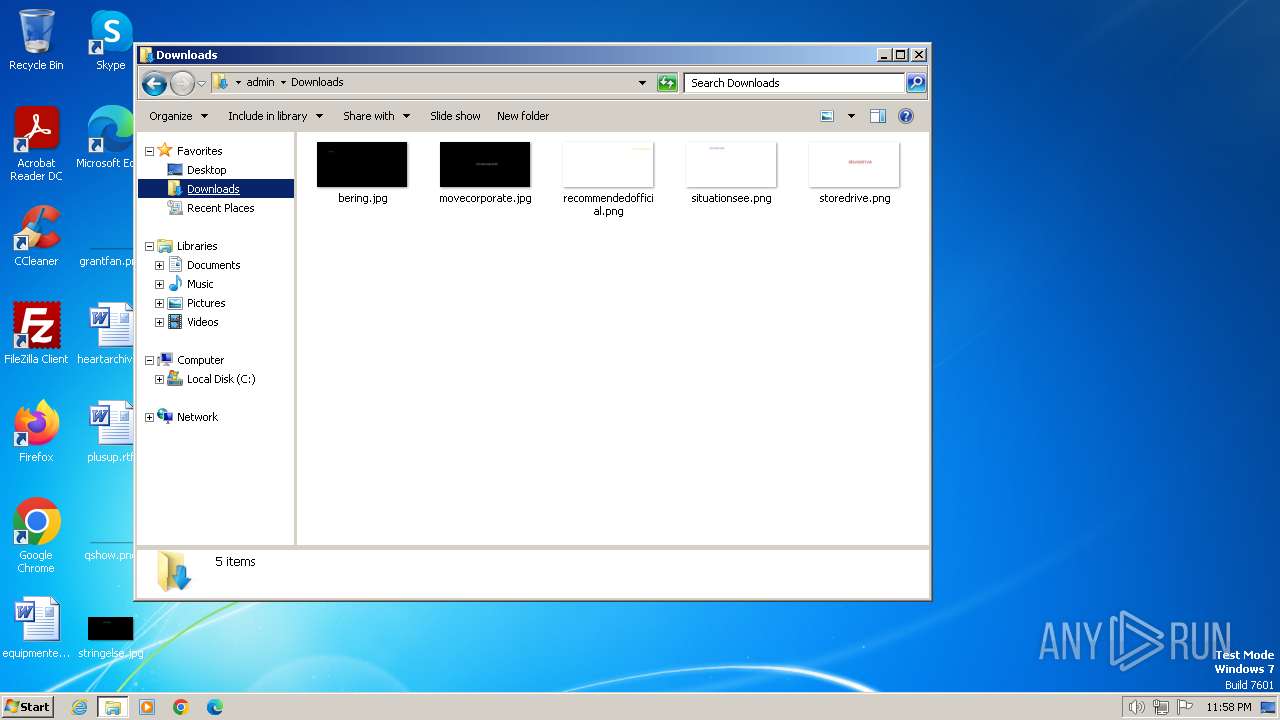
Task: Open Internet Explorer from taskbar
Action: pos(79,707)
